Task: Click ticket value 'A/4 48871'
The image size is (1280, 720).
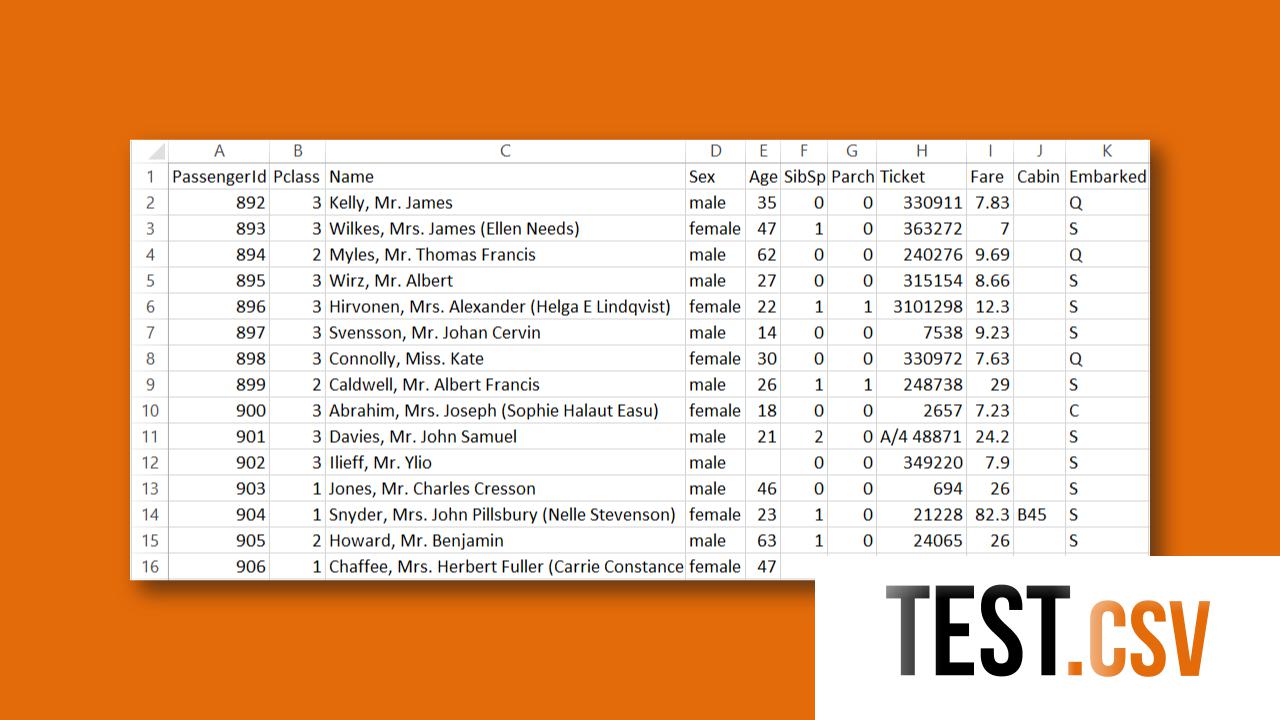Action: (x=922, y=436)
